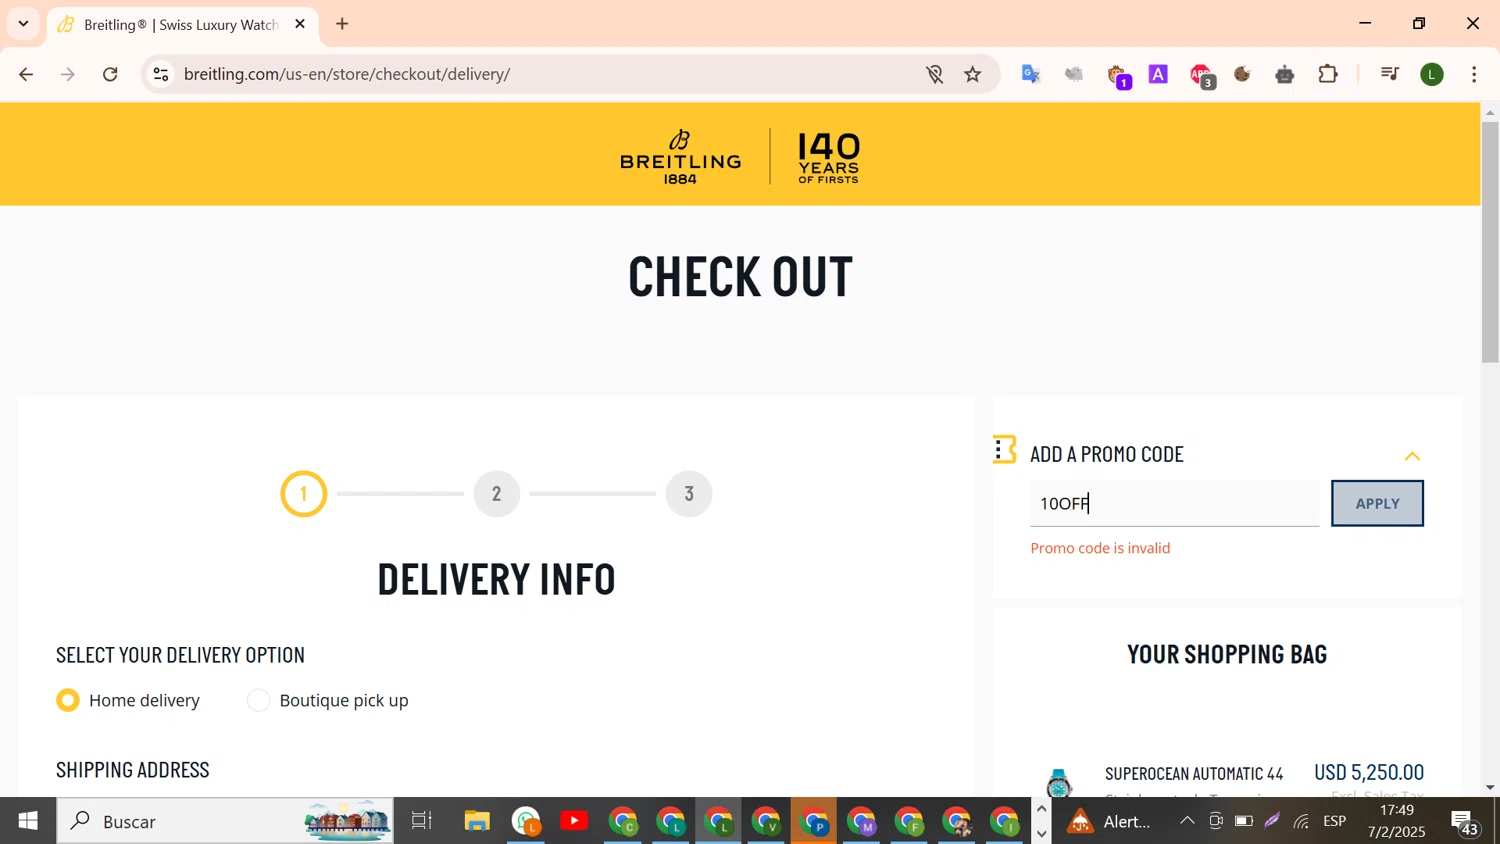Click Superocean Automatic 44 product name
1500x844 pixels.
(1194, 773)
